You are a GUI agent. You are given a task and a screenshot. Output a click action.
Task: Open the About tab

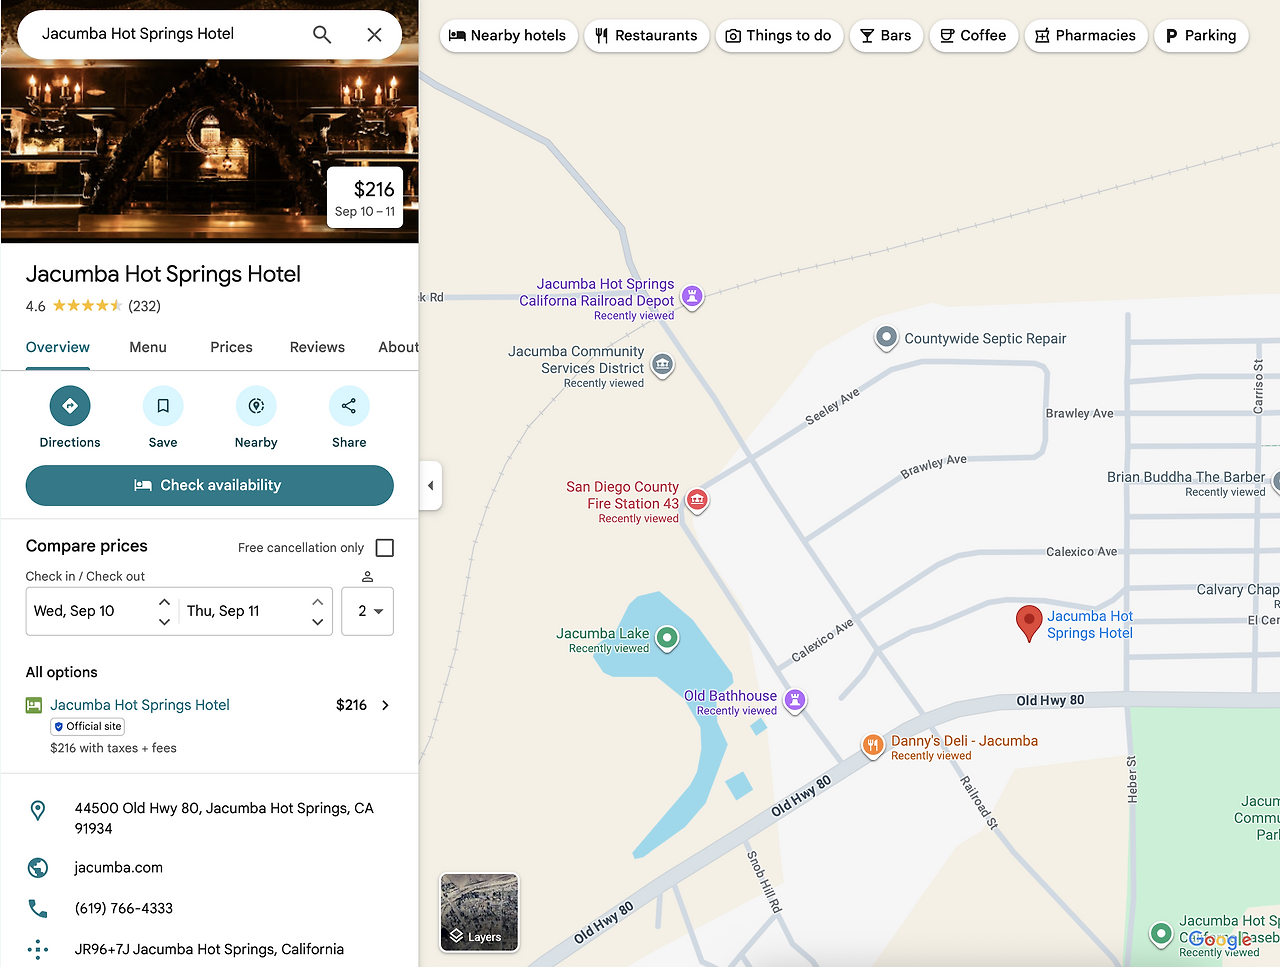(x=398, y=347)
